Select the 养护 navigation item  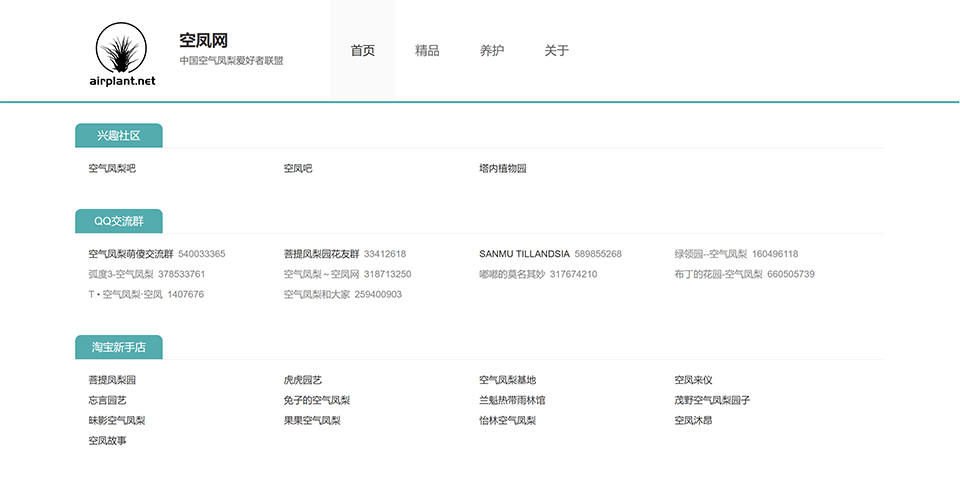[x=492, y=51]
